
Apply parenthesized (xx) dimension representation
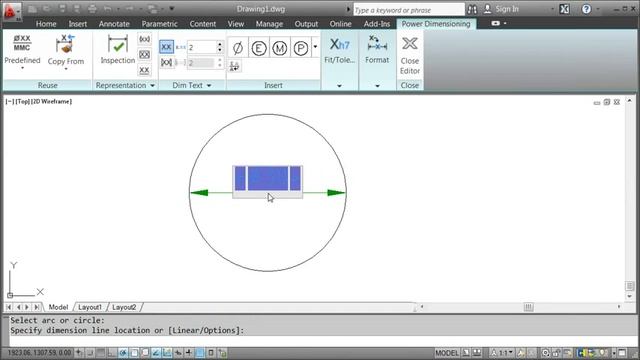(144, 39)
